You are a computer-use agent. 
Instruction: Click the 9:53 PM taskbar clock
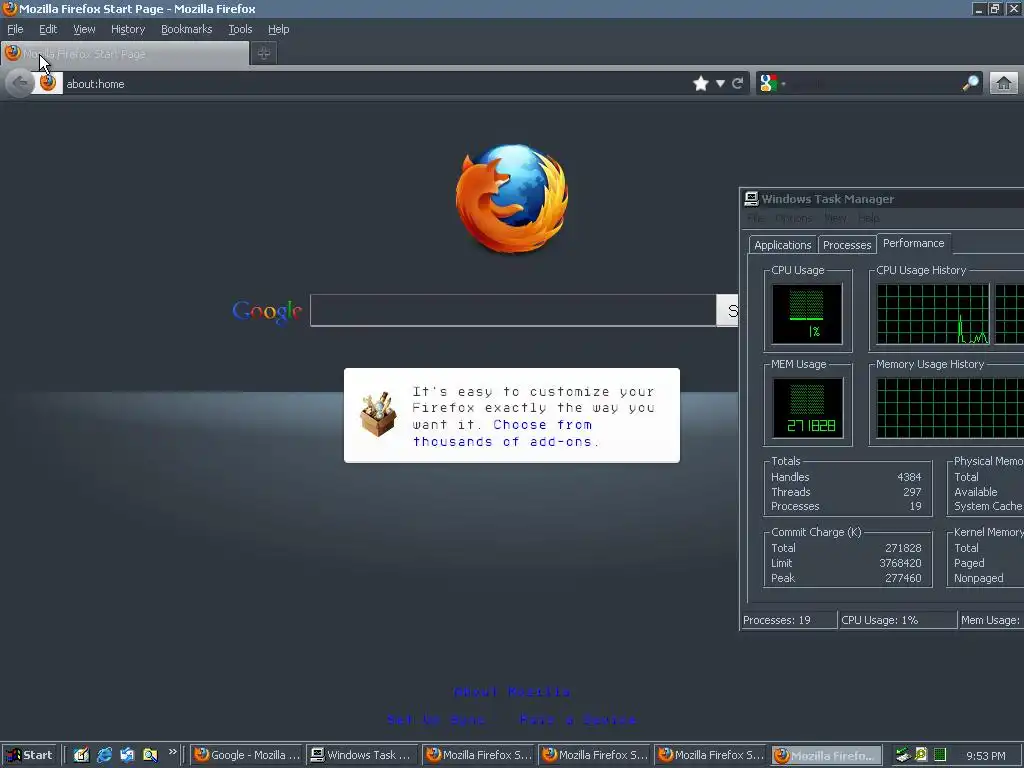(x=985, y=756)
